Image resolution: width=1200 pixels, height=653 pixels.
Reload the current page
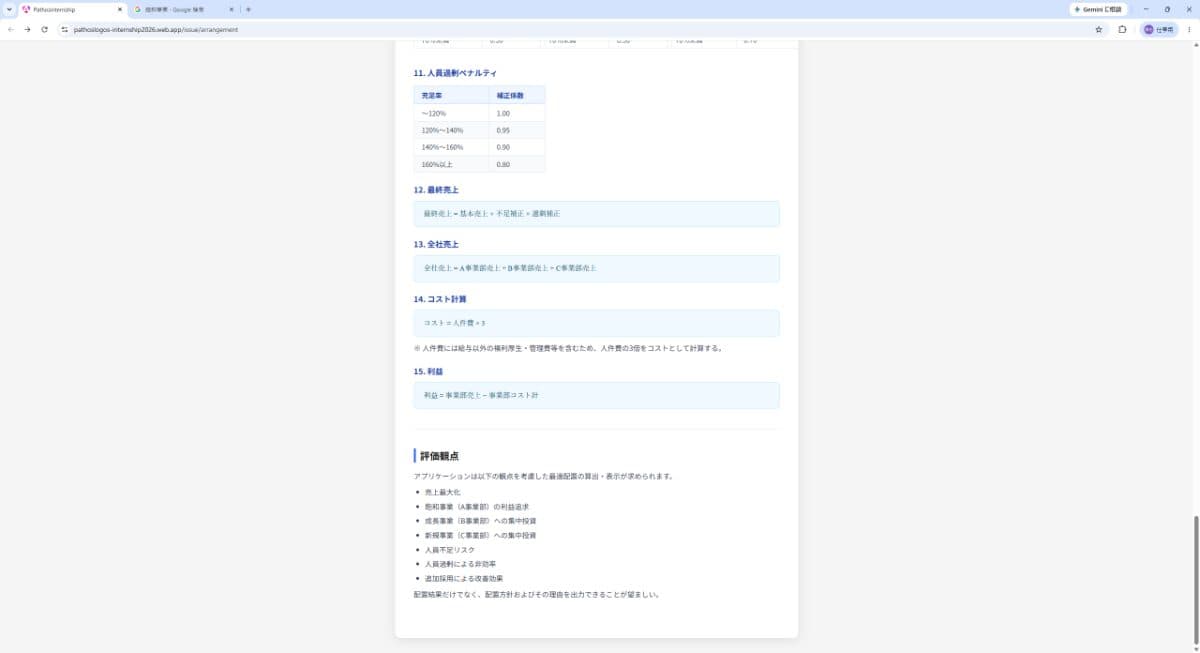44,29
